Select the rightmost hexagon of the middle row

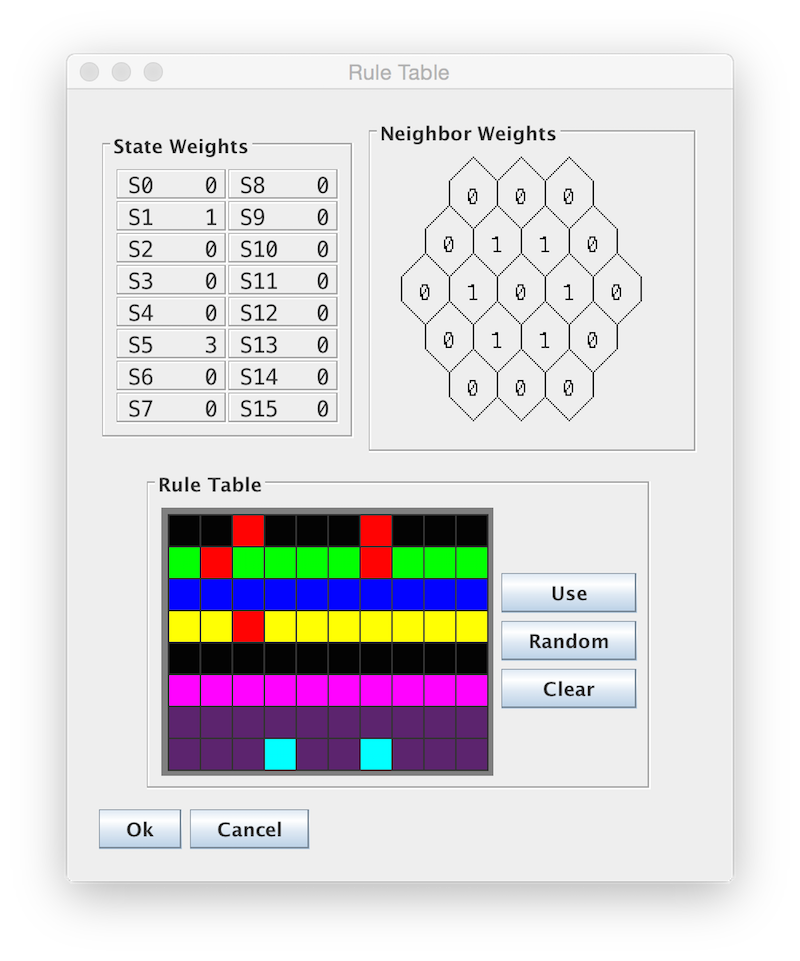click(617, 289)
